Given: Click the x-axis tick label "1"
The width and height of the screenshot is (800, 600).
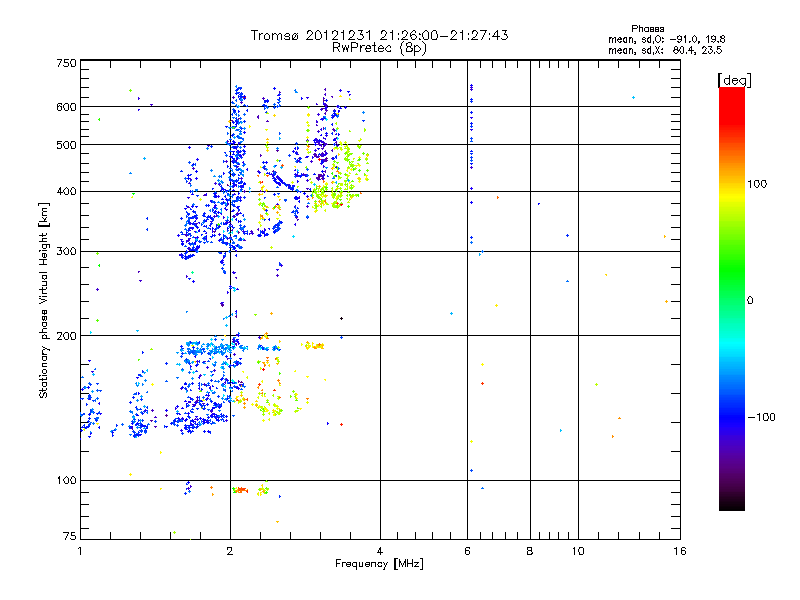Looking at the screenshot, I should pyautogui.click(x=80, y=551).
